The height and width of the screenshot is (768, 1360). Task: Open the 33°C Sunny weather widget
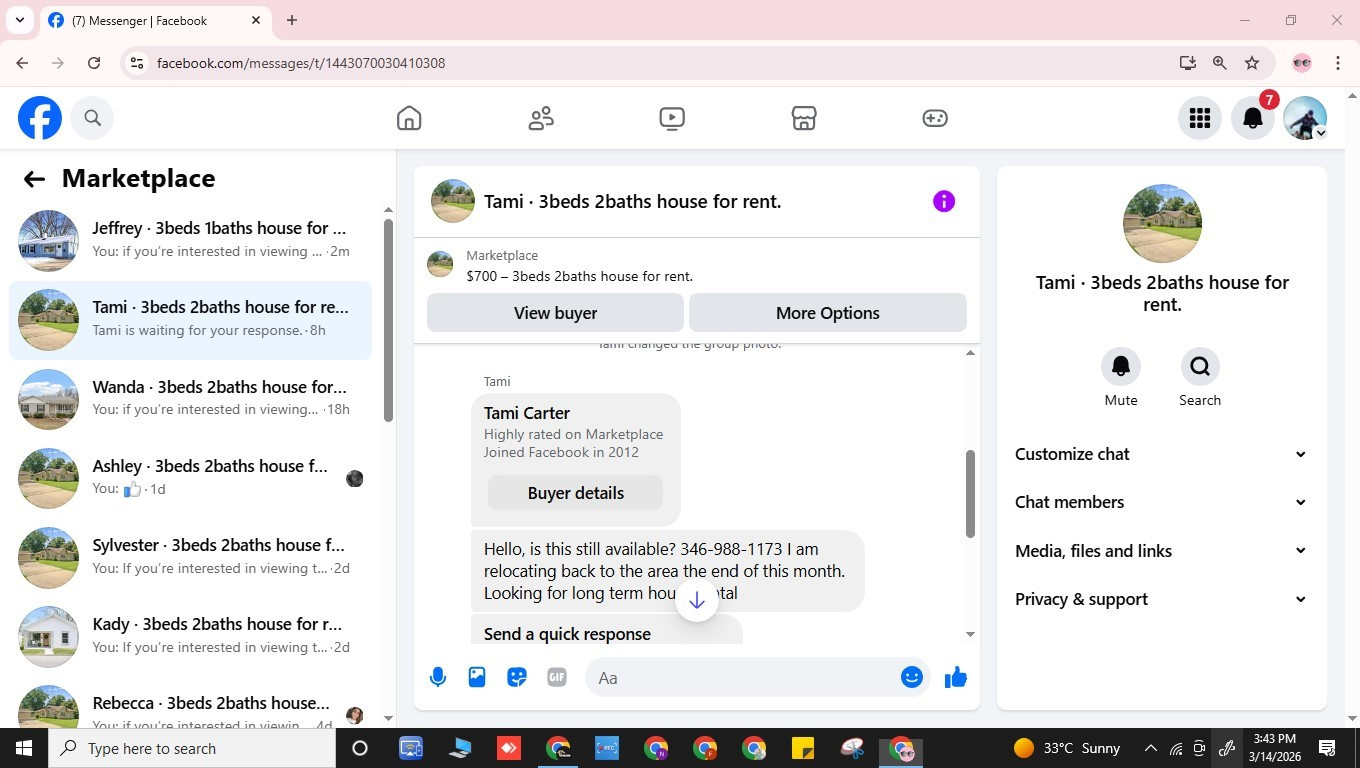[1066, 748]
